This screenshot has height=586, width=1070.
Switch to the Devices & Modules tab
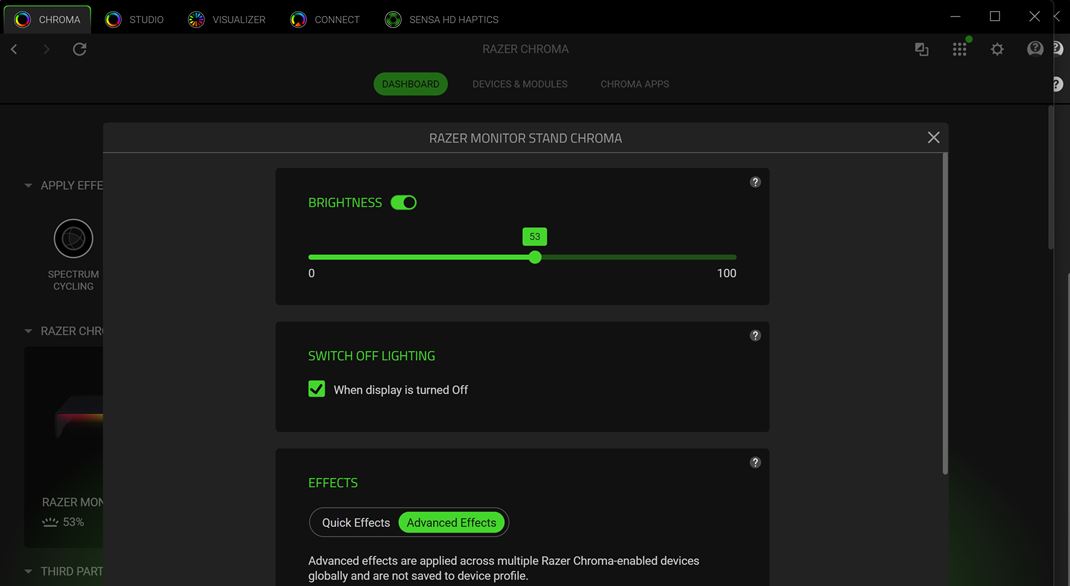click(520, 84)
